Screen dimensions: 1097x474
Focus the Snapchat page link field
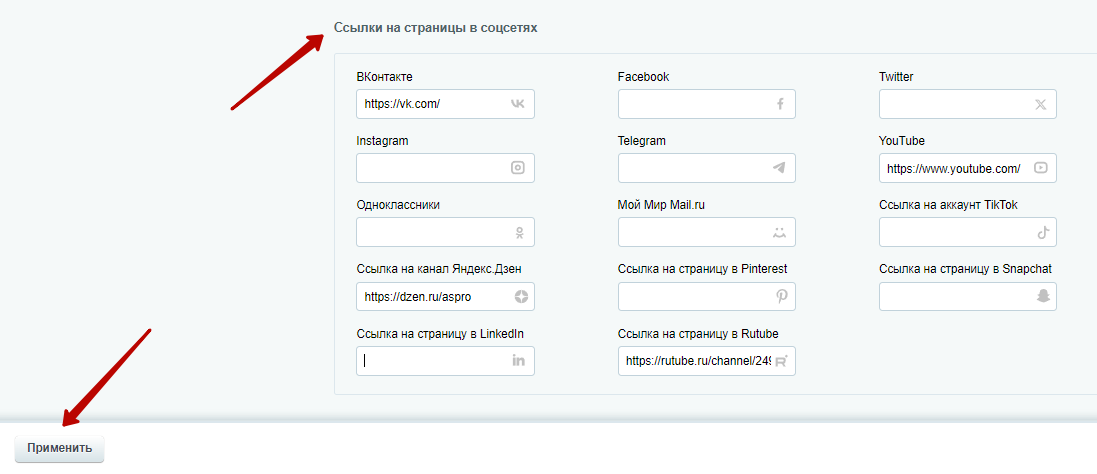click(968, 296)
